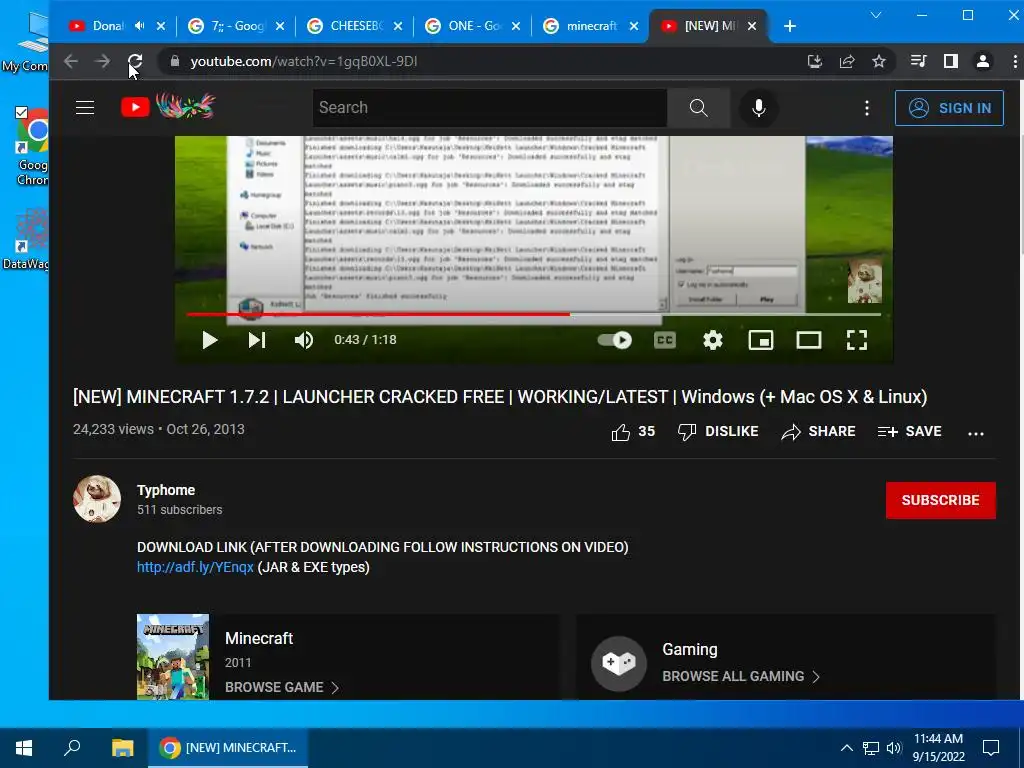Image resolution: width=1024 pixels, height=768 pixels.
Task: Open a new browser tab
Action: pyautogui.click(x=790, y=26)
